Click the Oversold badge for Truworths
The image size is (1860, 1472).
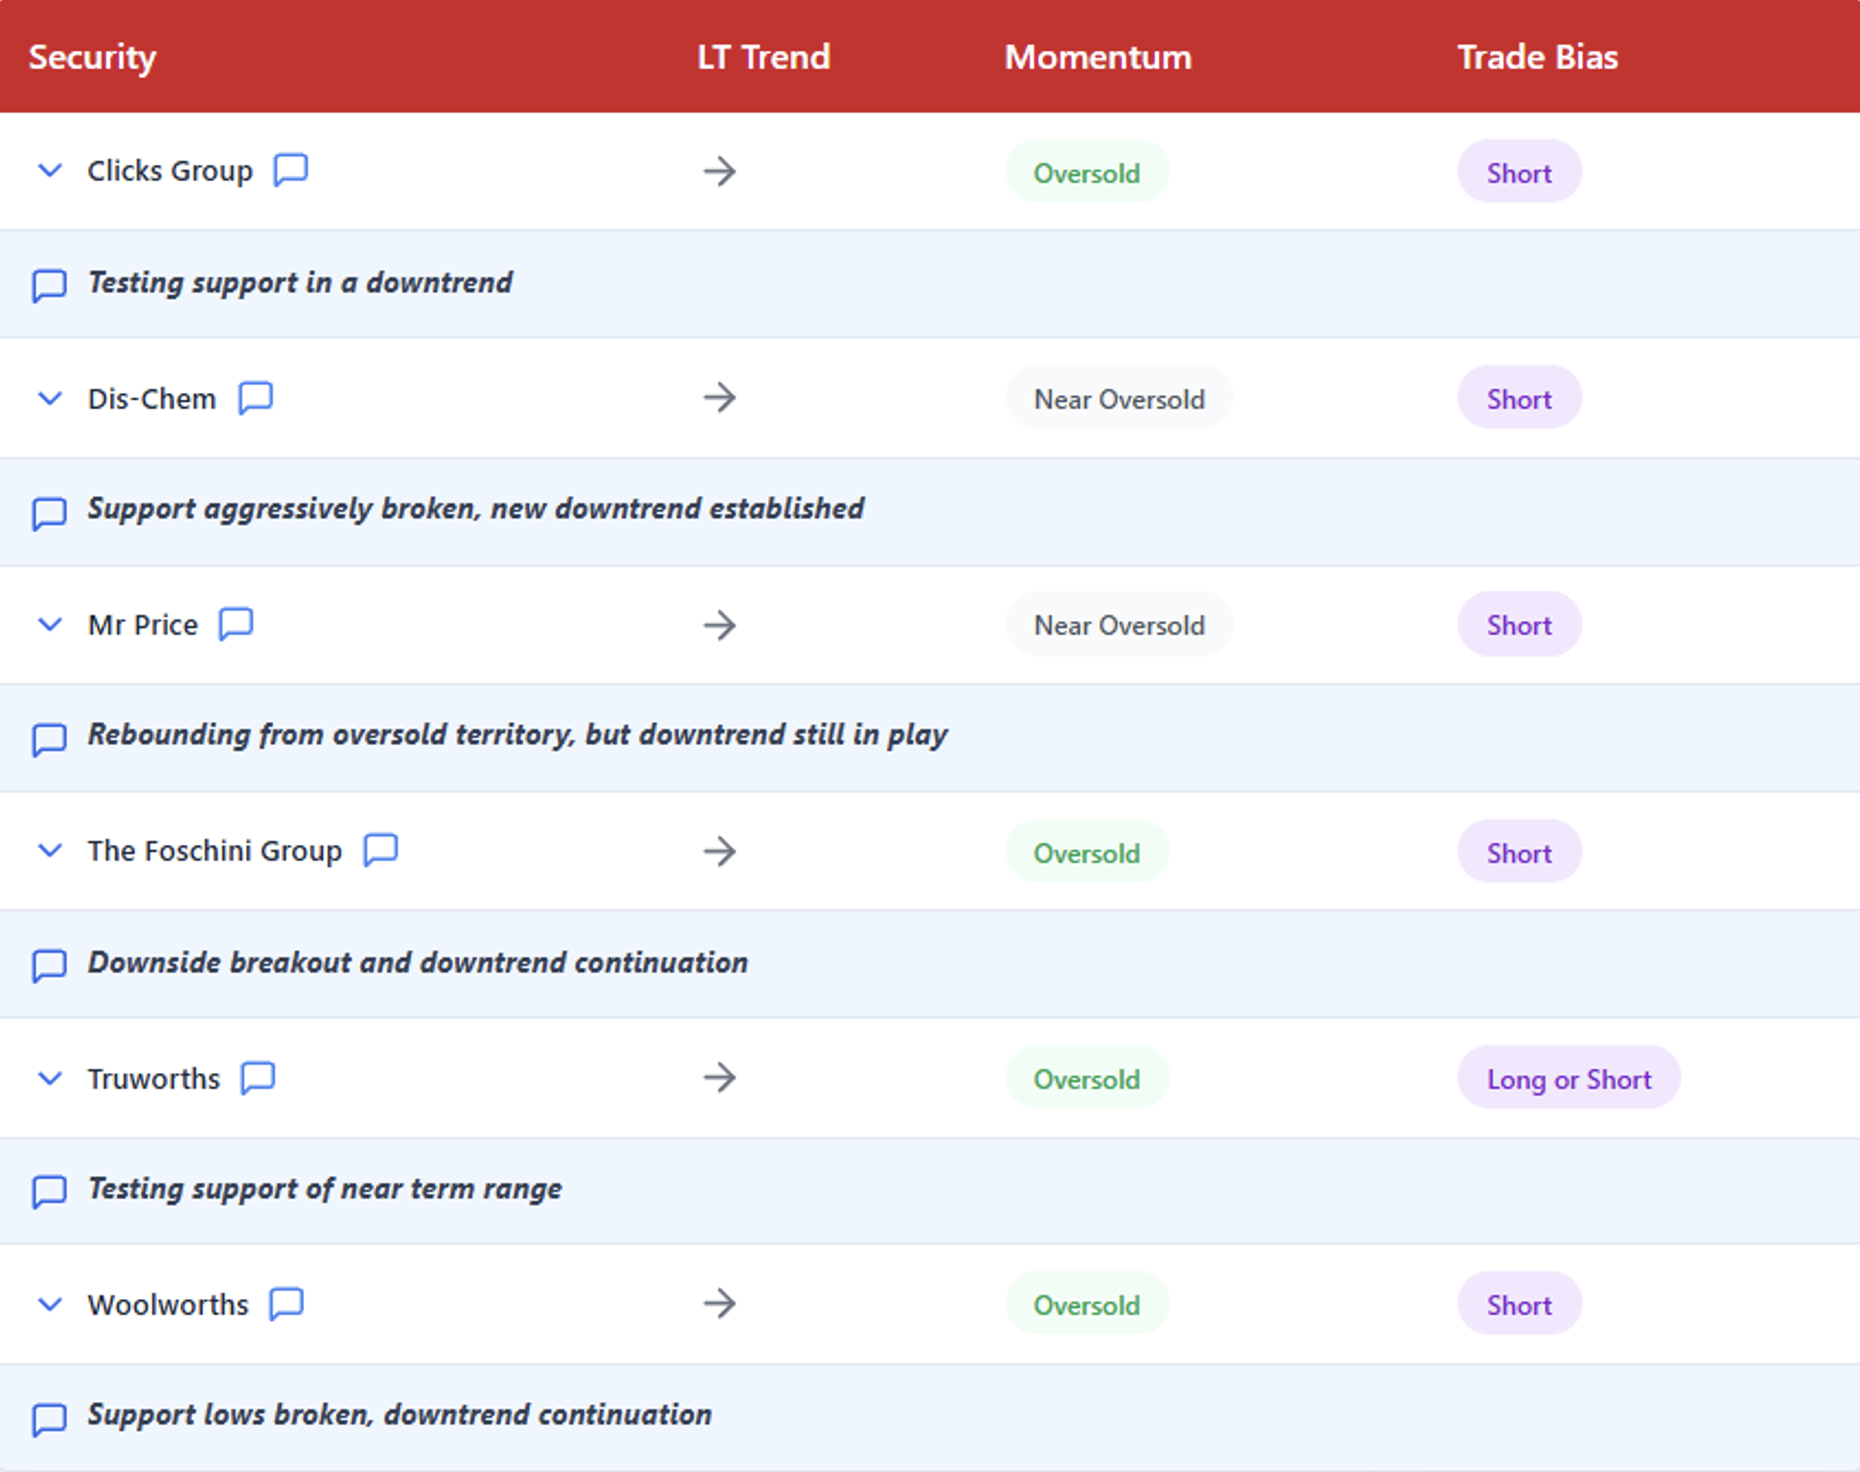click(x=1087, y=1078)
